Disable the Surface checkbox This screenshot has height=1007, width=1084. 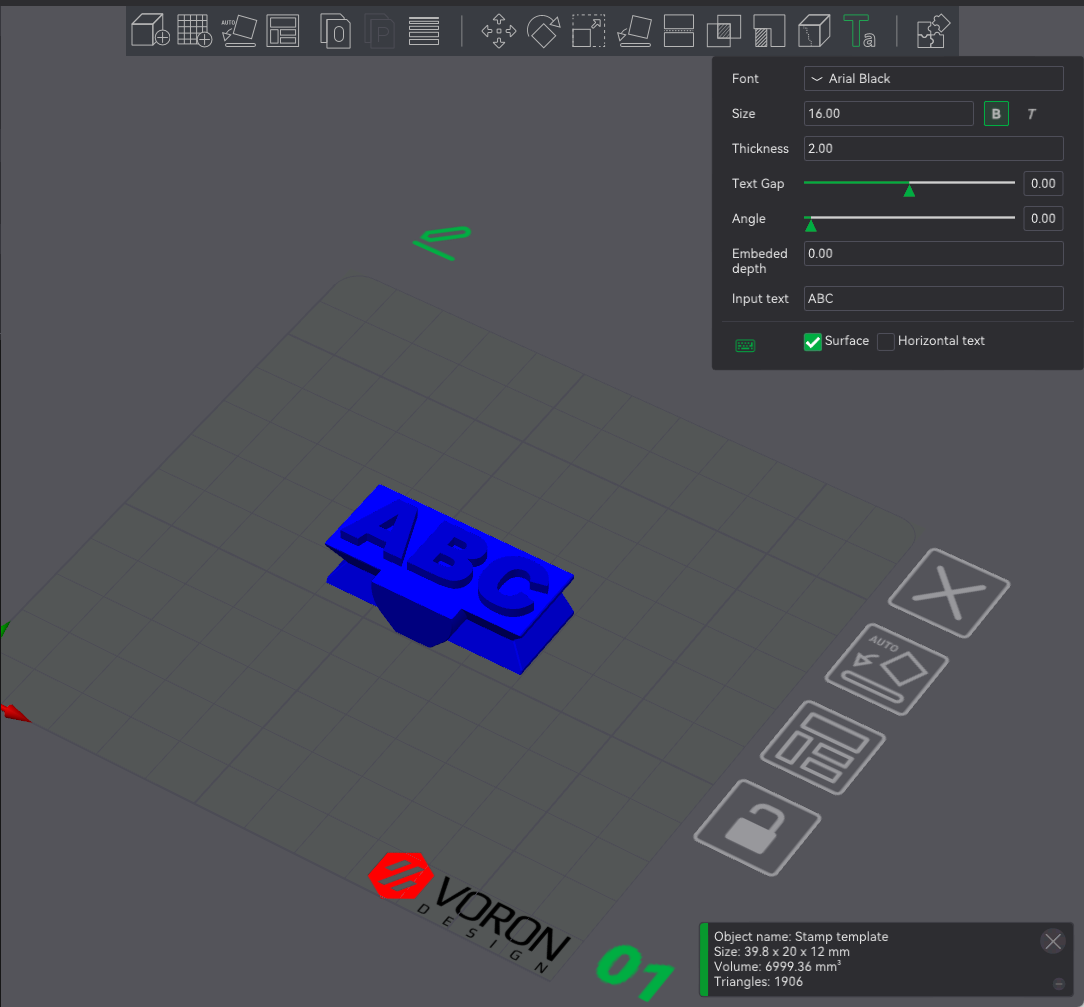[x=812, y=341]
